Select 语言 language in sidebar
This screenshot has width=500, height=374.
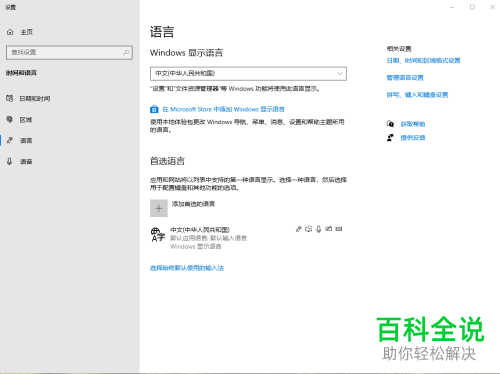tap(26, 141)
